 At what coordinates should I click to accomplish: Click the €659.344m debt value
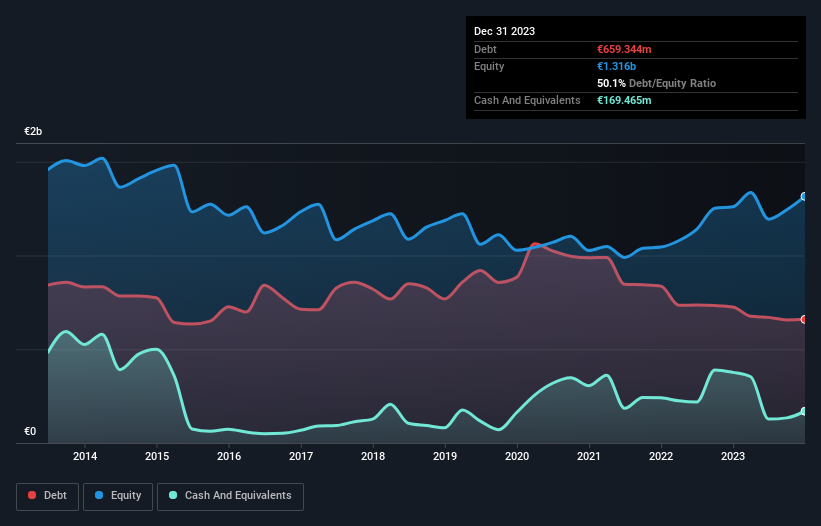coord(624,49)
